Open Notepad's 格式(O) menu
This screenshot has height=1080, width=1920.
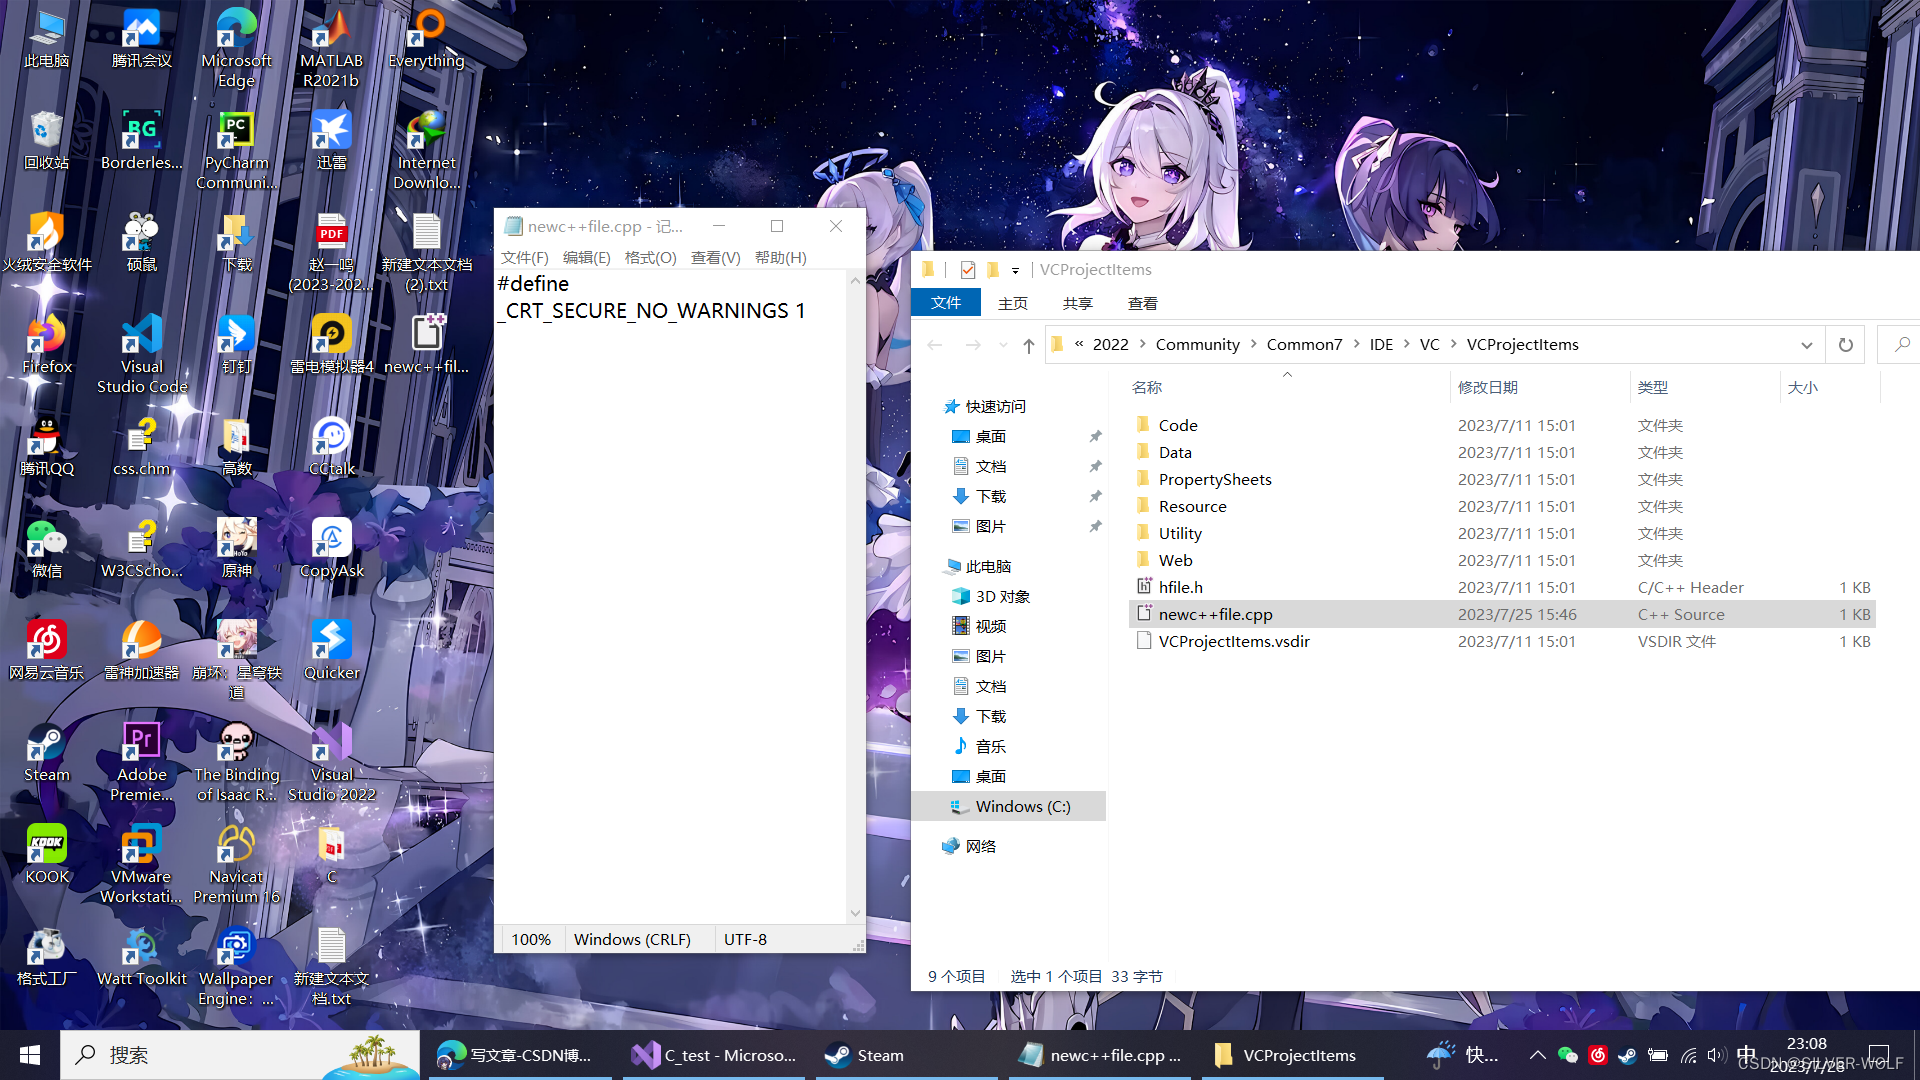pos(651,257)
